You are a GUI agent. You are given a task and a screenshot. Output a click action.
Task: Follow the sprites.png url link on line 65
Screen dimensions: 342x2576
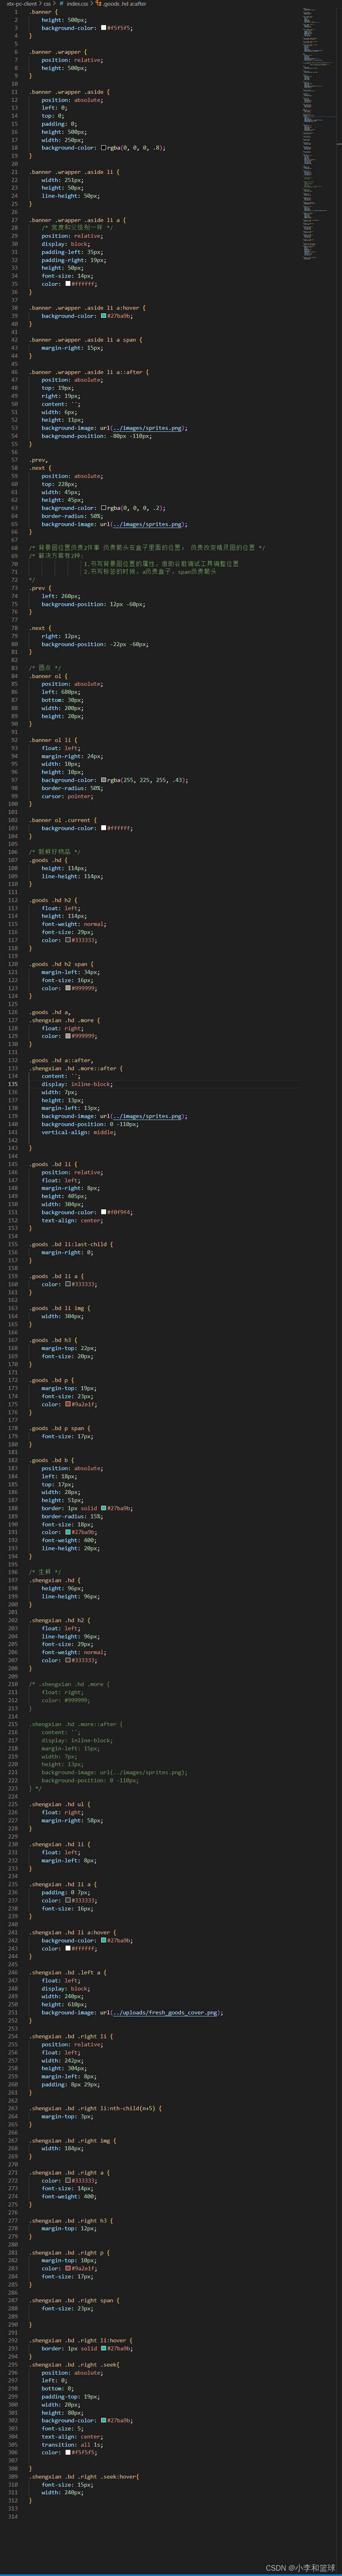147,524
